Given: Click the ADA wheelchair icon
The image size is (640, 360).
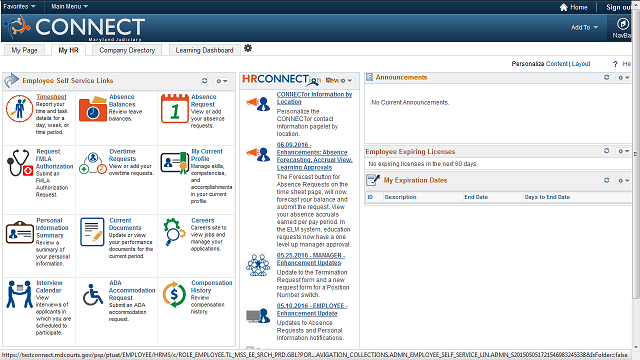Looking at the screenshot, I should coord(93,295).
